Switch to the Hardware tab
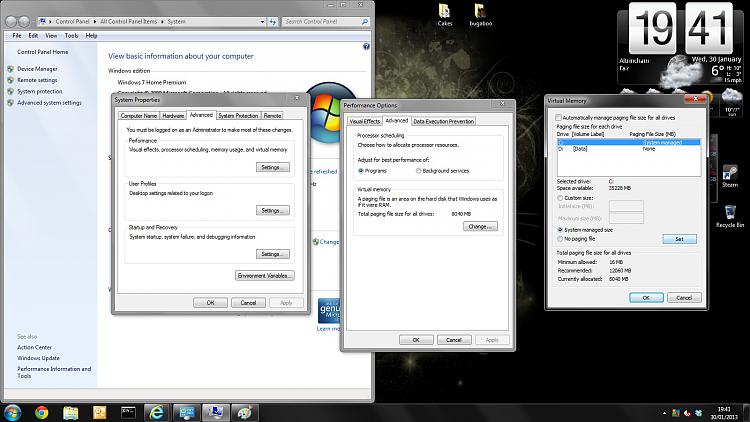750x422 pixels. point(173,116)
